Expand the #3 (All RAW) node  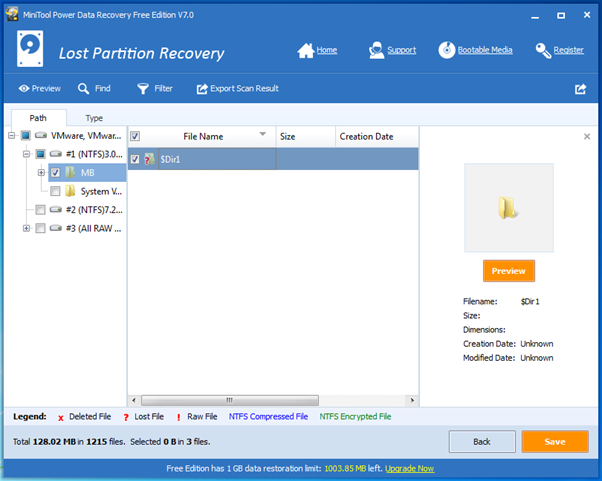pyautogui.click(x=26, y=228)
